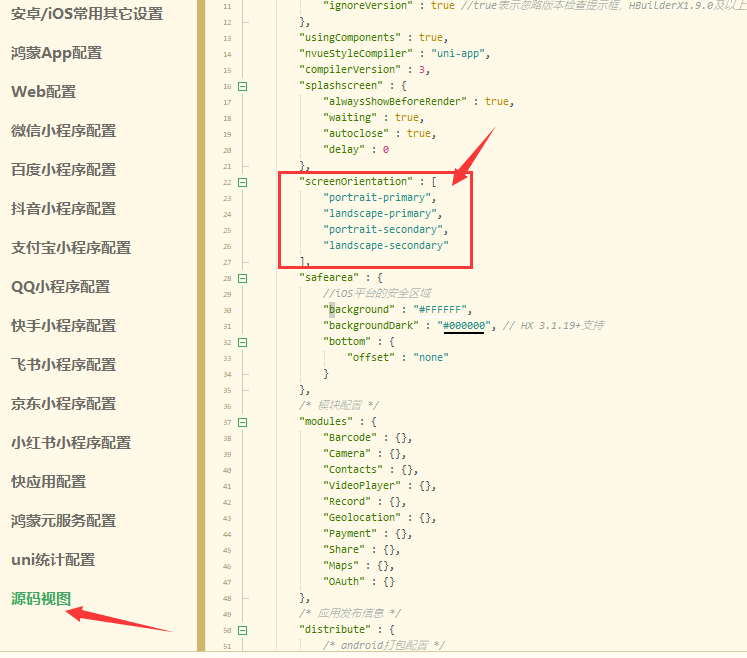
Task: Fold the modules code block
Action: [x=242, y=422]
